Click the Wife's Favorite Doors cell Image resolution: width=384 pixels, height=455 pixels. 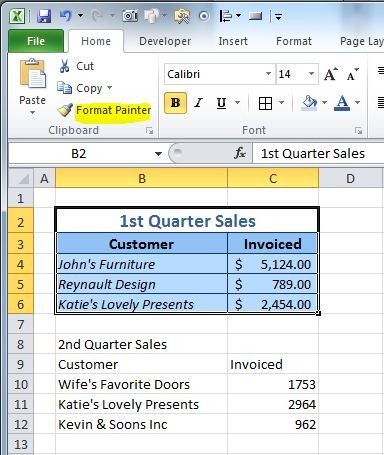pyautogui.click(x=142, y=384)
